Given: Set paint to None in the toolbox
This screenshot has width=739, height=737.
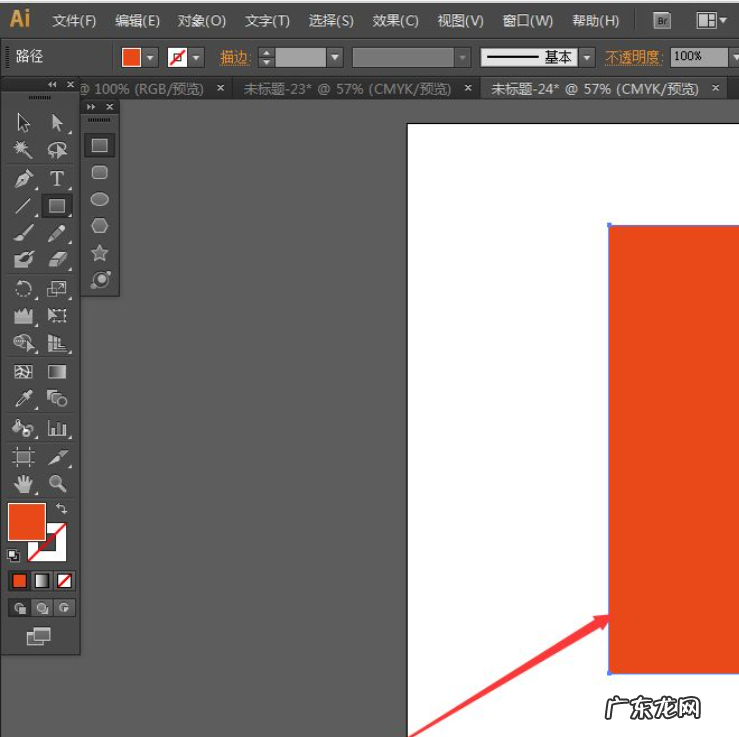Looking at the screenshot, I should (64, 581).
